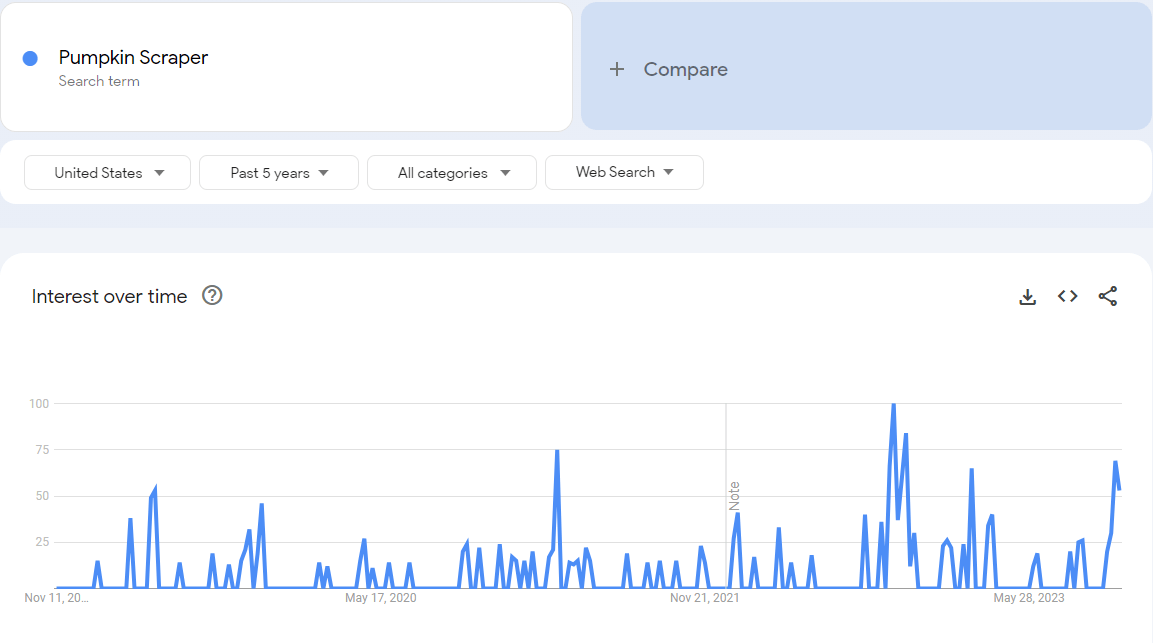Click the 75-value spike before Nov 2021
Image resolution: width=1153 pixels, height=643 pixels.
[x=557, y=451]
